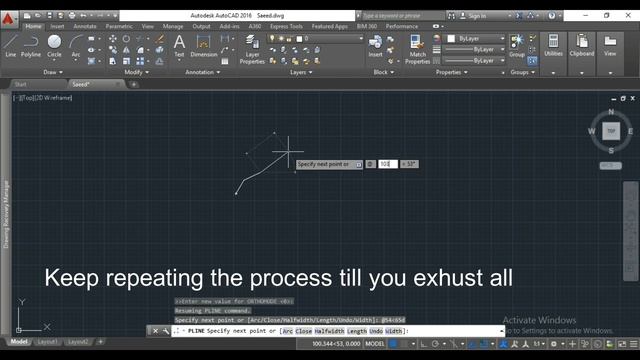Open the Parametric ribbon tab
The width and height of the screenshot is (640, 360).
119,26
